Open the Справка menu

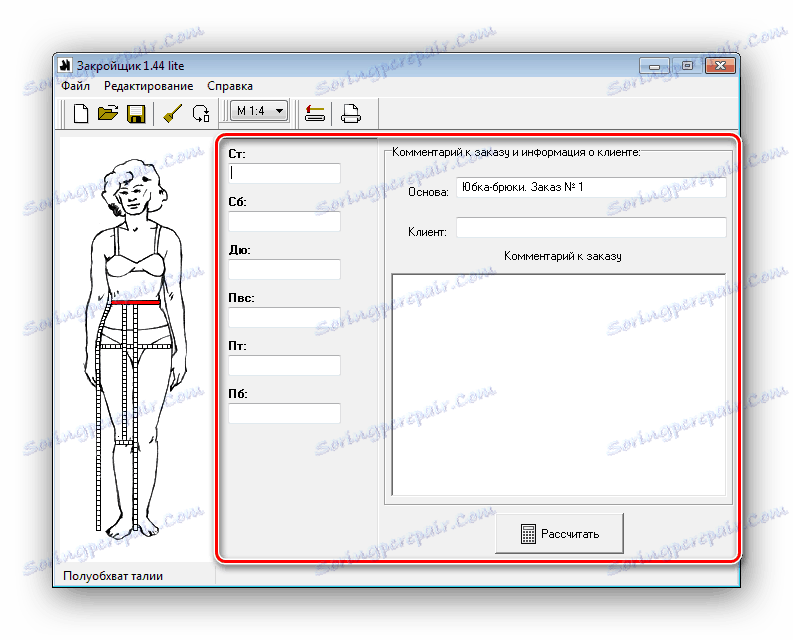[x=230, y=86]
